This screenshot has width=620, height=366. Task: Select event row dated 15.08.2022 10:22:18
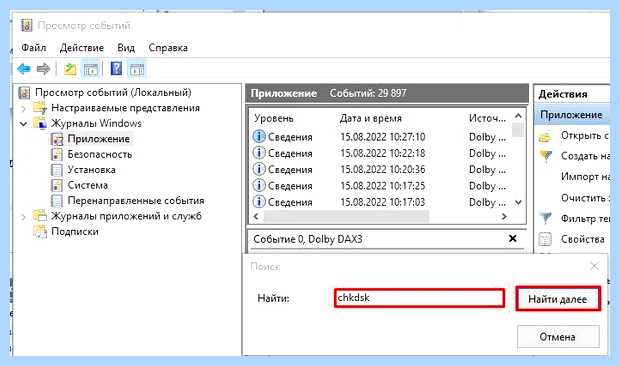(380, 153)
